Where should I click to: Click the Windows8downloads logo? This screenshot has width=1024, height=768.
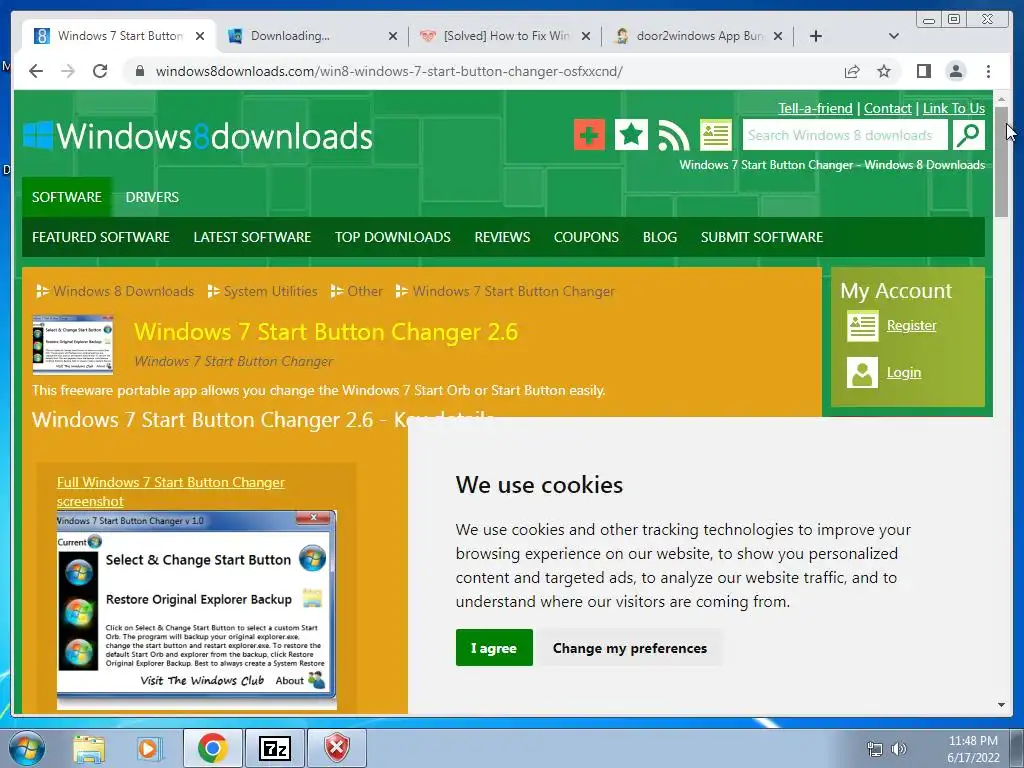click(198, 136)
